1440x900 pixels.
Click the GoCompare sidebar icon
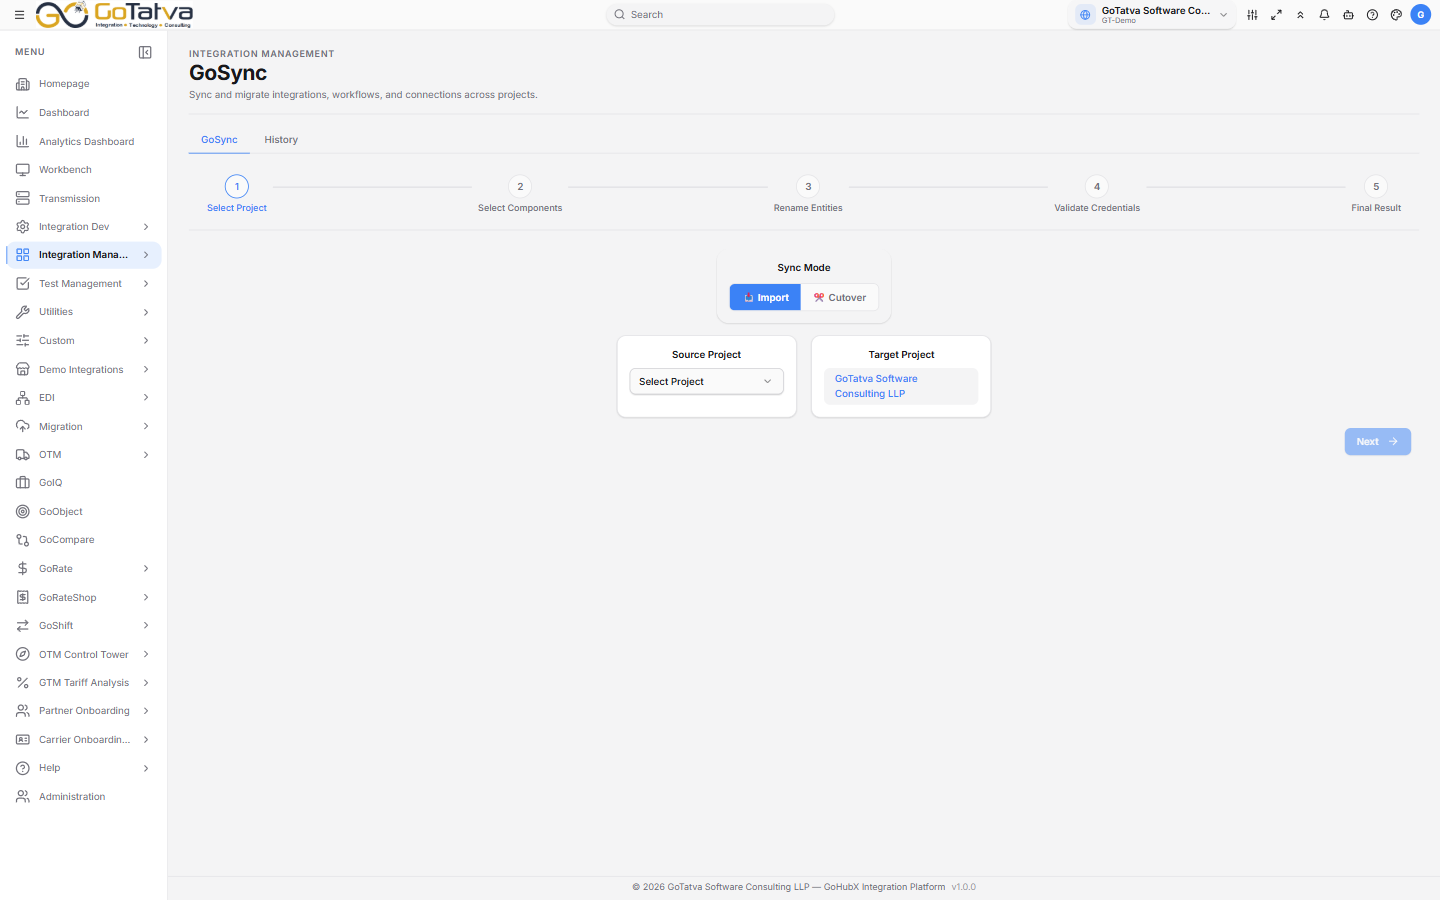22,540
